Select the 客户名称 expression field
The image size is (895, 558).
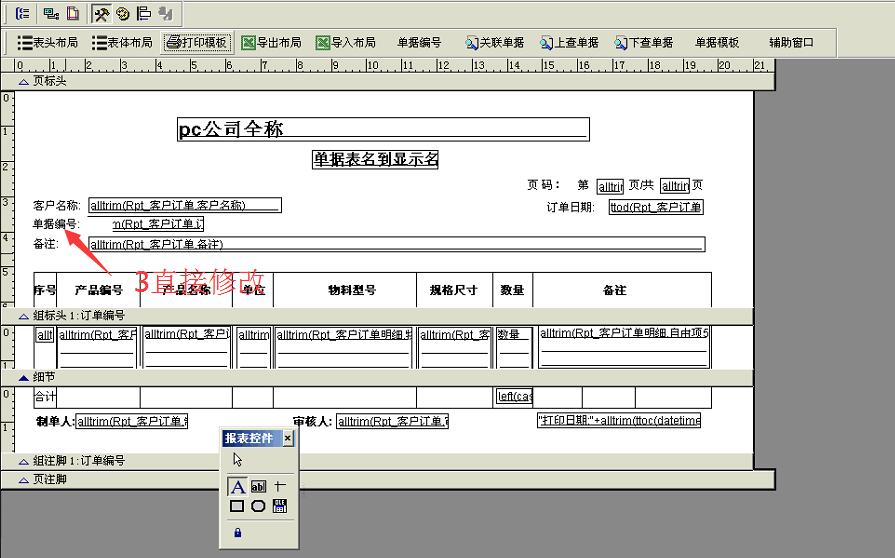tap(184, 206)
